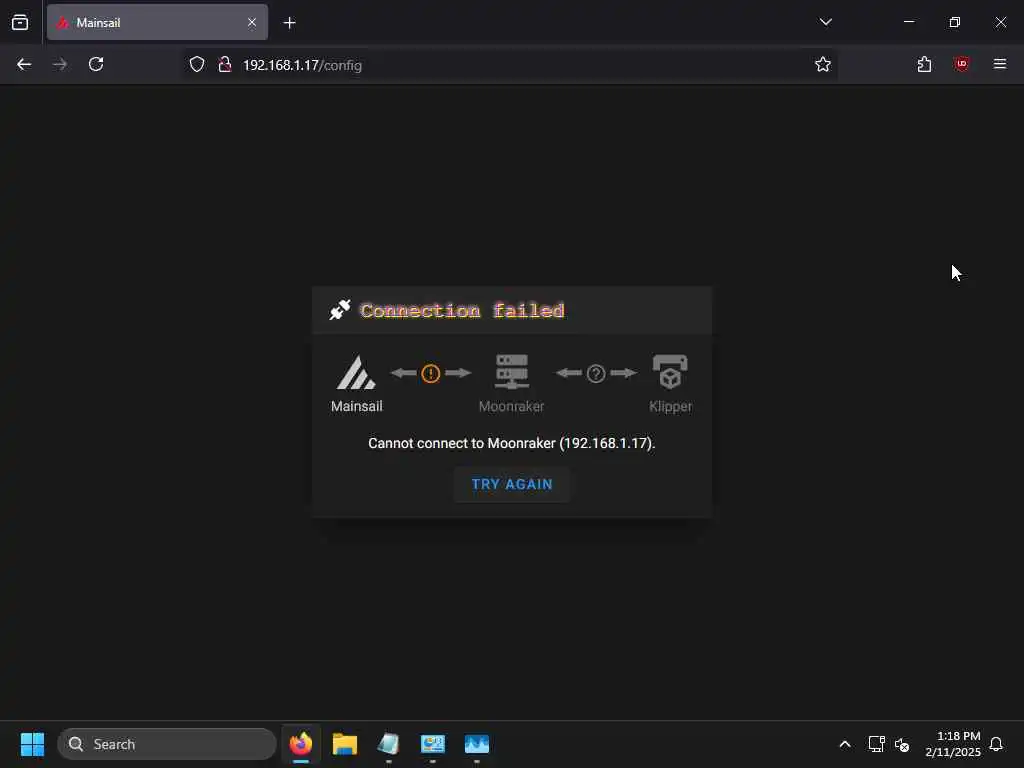This screenshot has width=1024, height=768.
Task: Click the insecure connection padlock icon
Action: pos(225,64)
